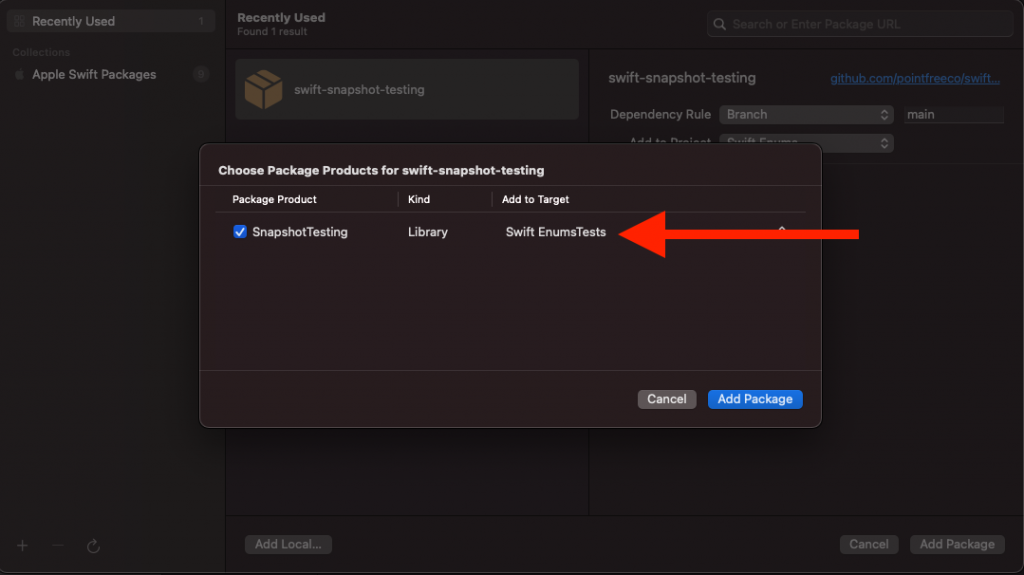Click the Apple logo icon beside Swift Packages

coord(20,74)
